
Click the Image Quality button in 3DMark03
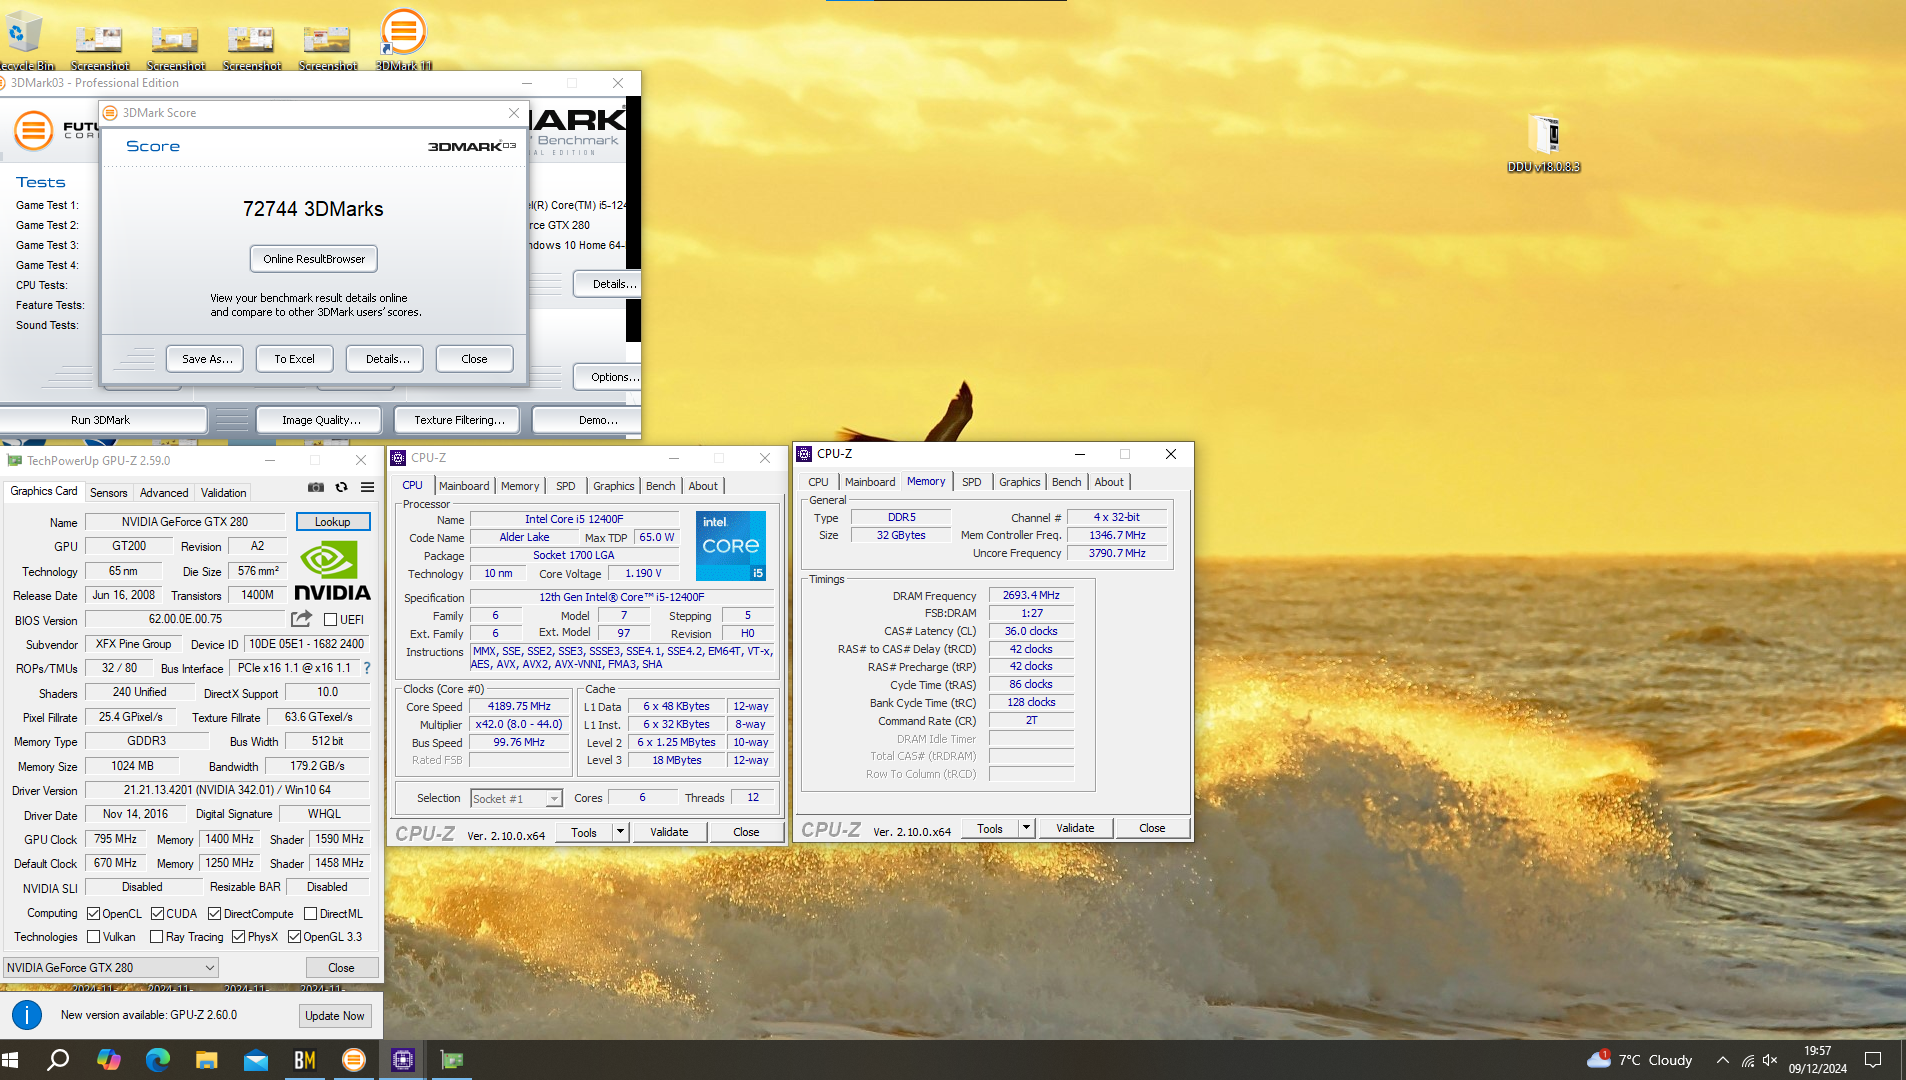321,420
